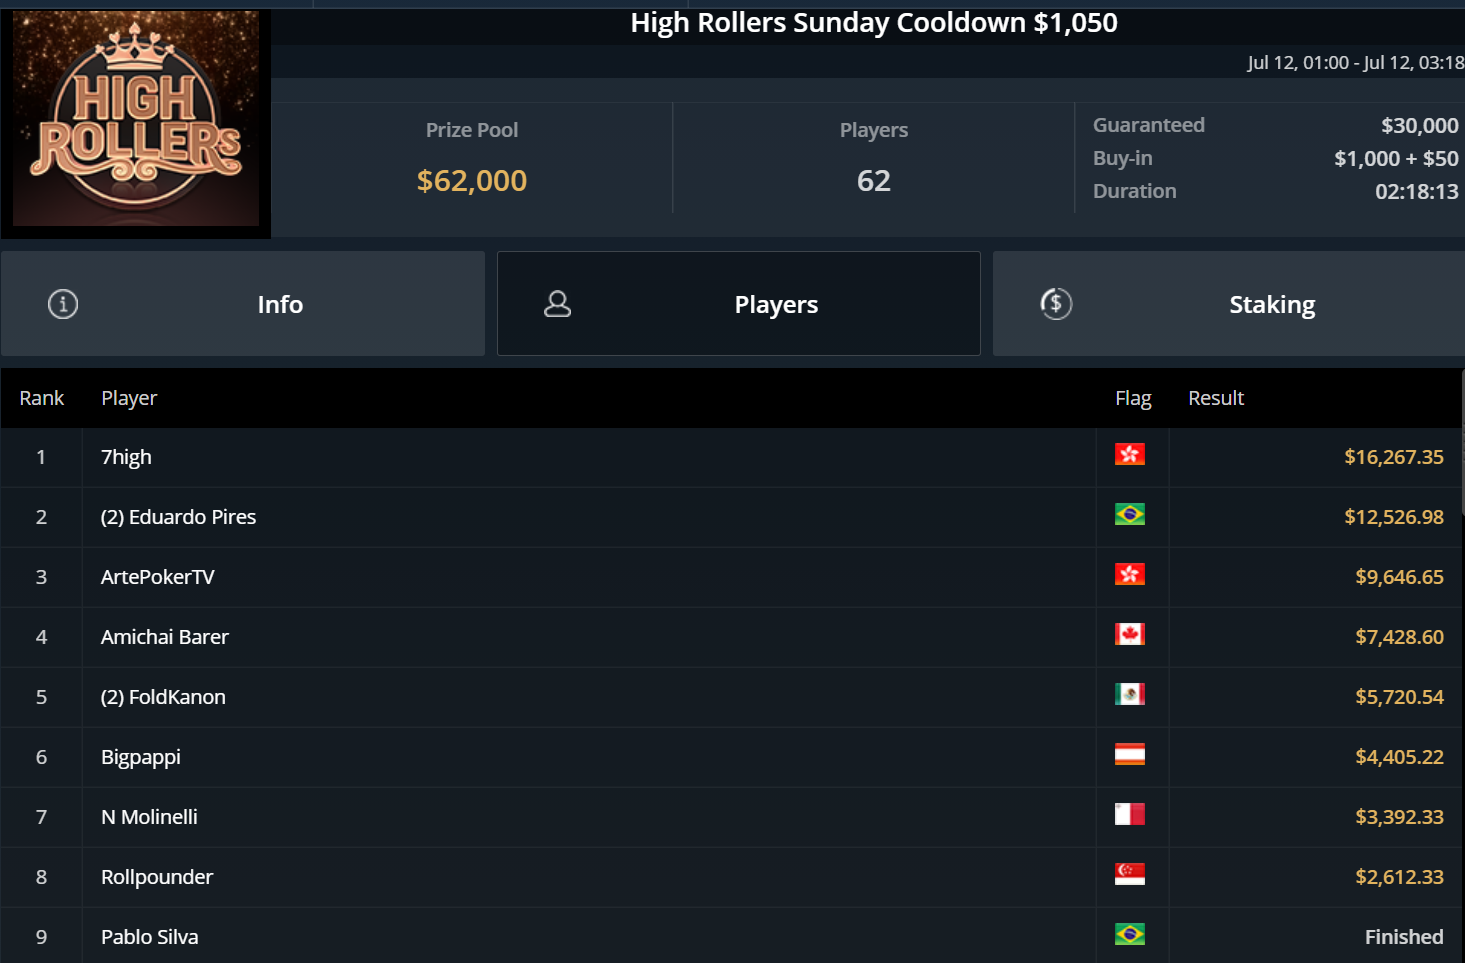Viewport: 1465px width, 963px height.
Task: Click the Rank column header
Action: click(x=41, y=398)
